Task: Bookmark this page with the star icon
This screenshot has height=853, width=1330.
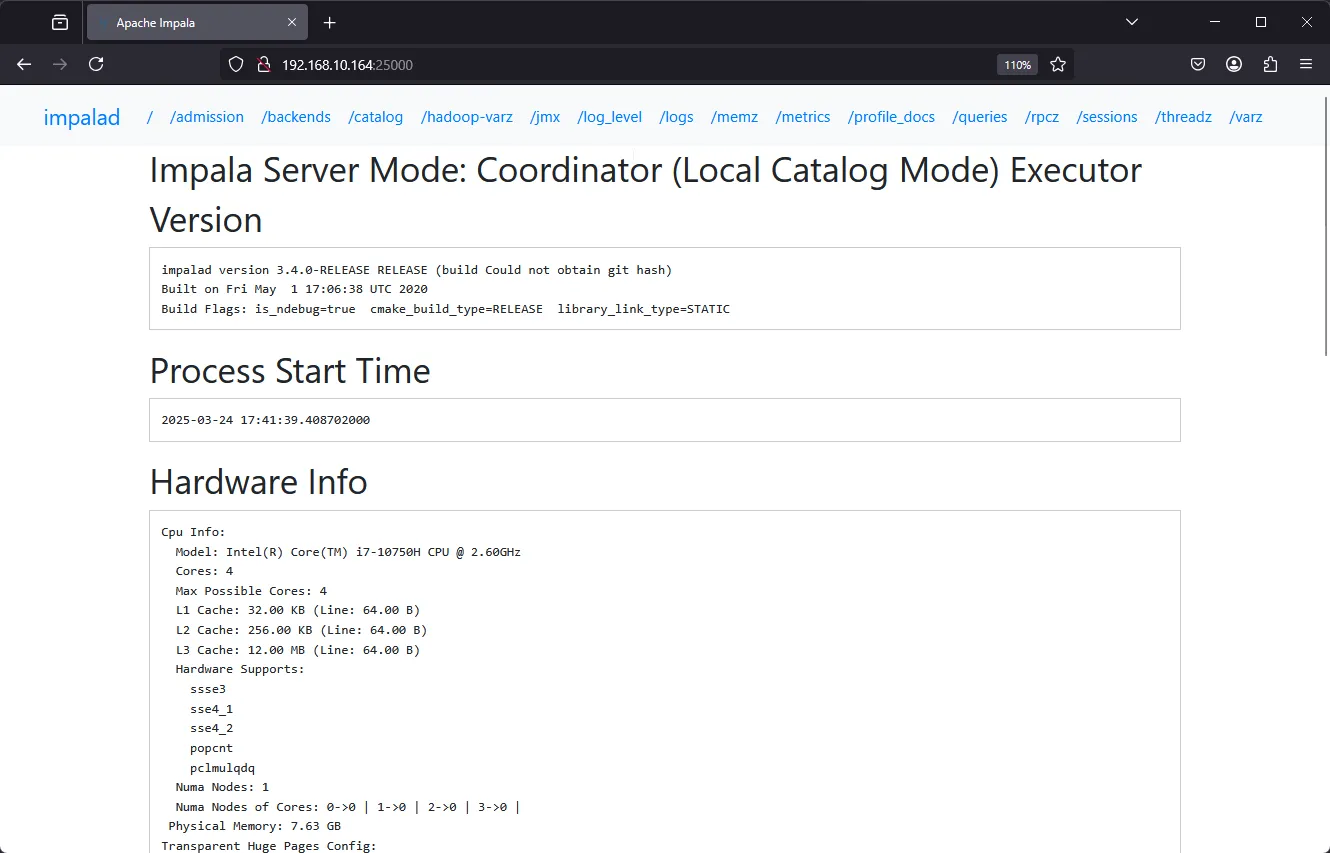Action: click(x=1057, y=64)
